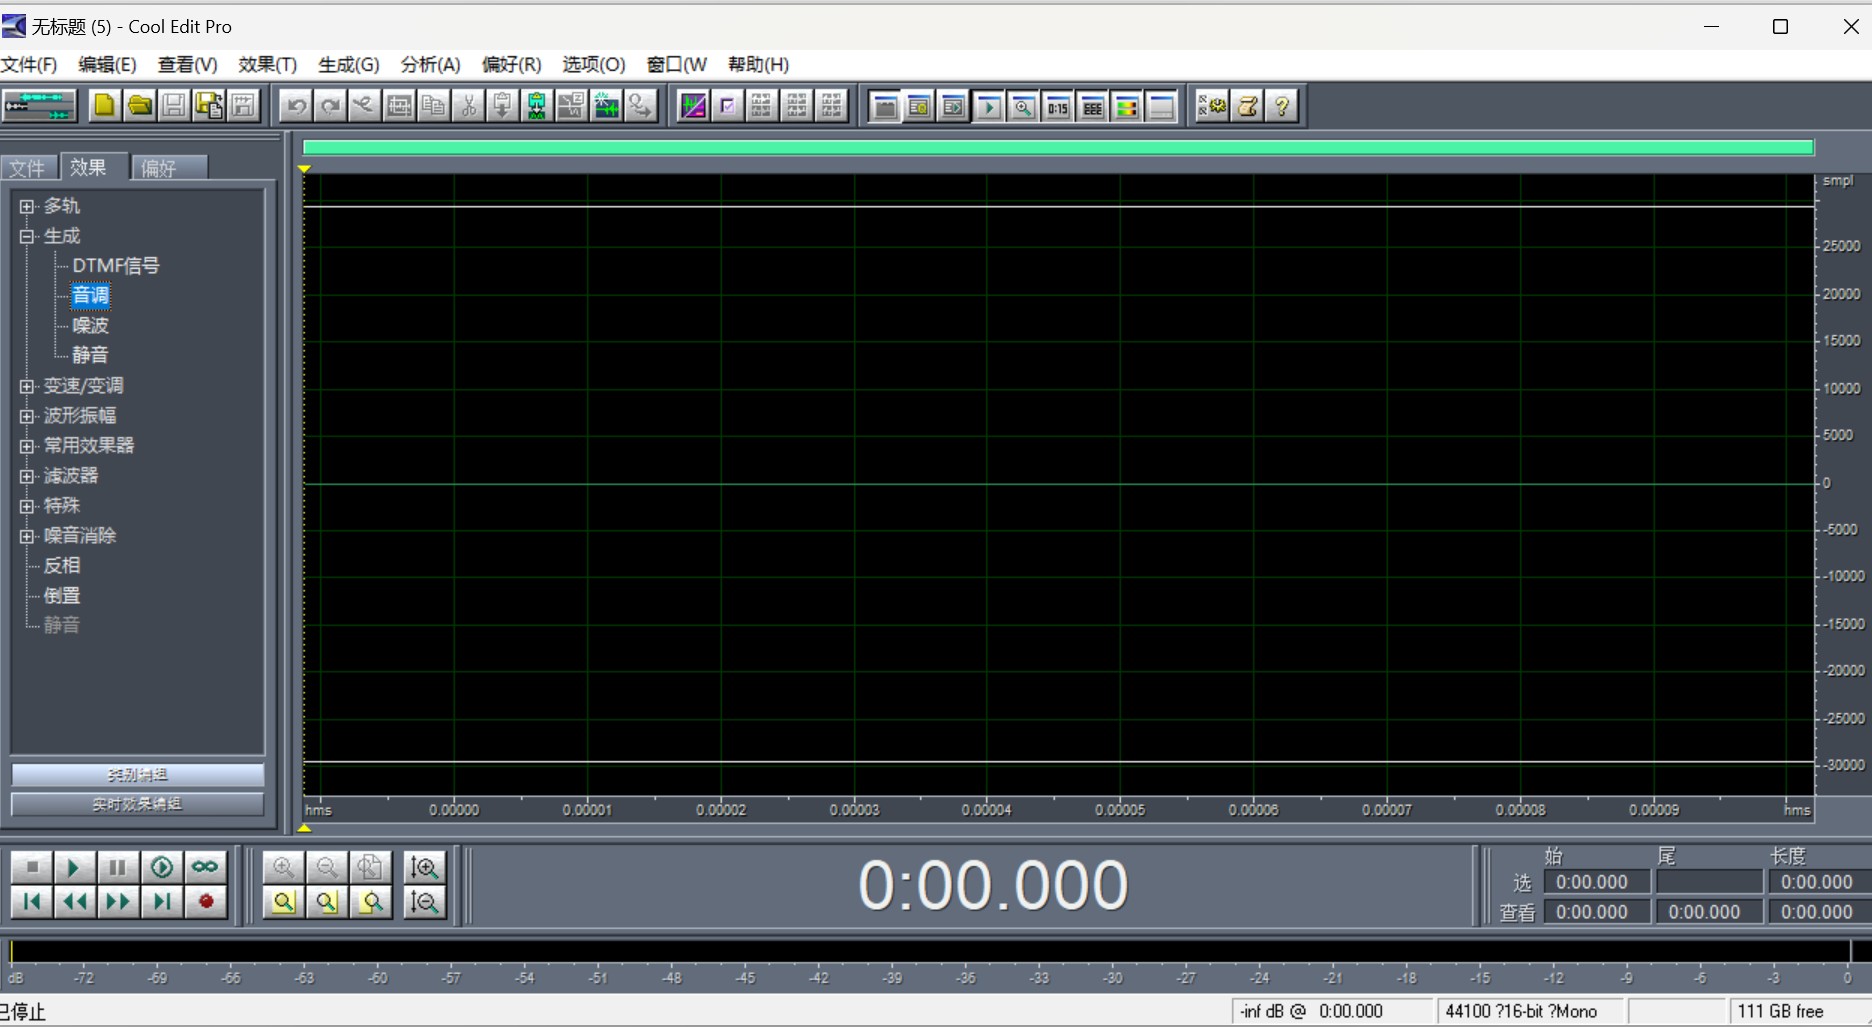Switch to the 偏好 panel tab

tap(168, 168)
